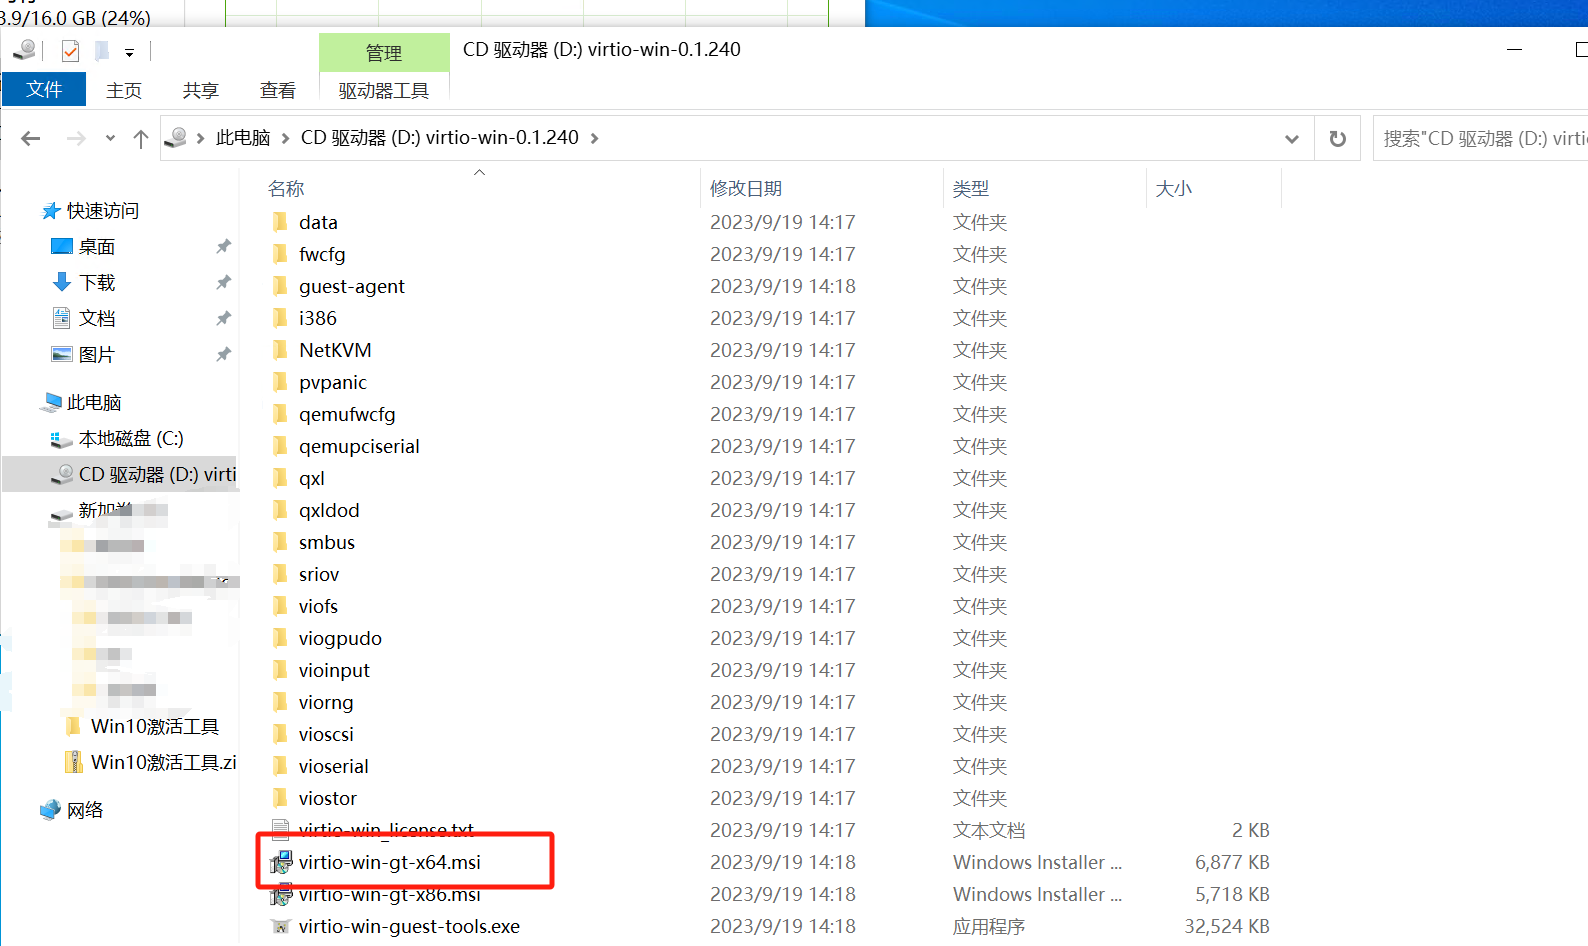The height and width of the screenshot is (946, 1588).
Task: Open the 驱动器工具 ribbon tab
Action: [384, 90]
